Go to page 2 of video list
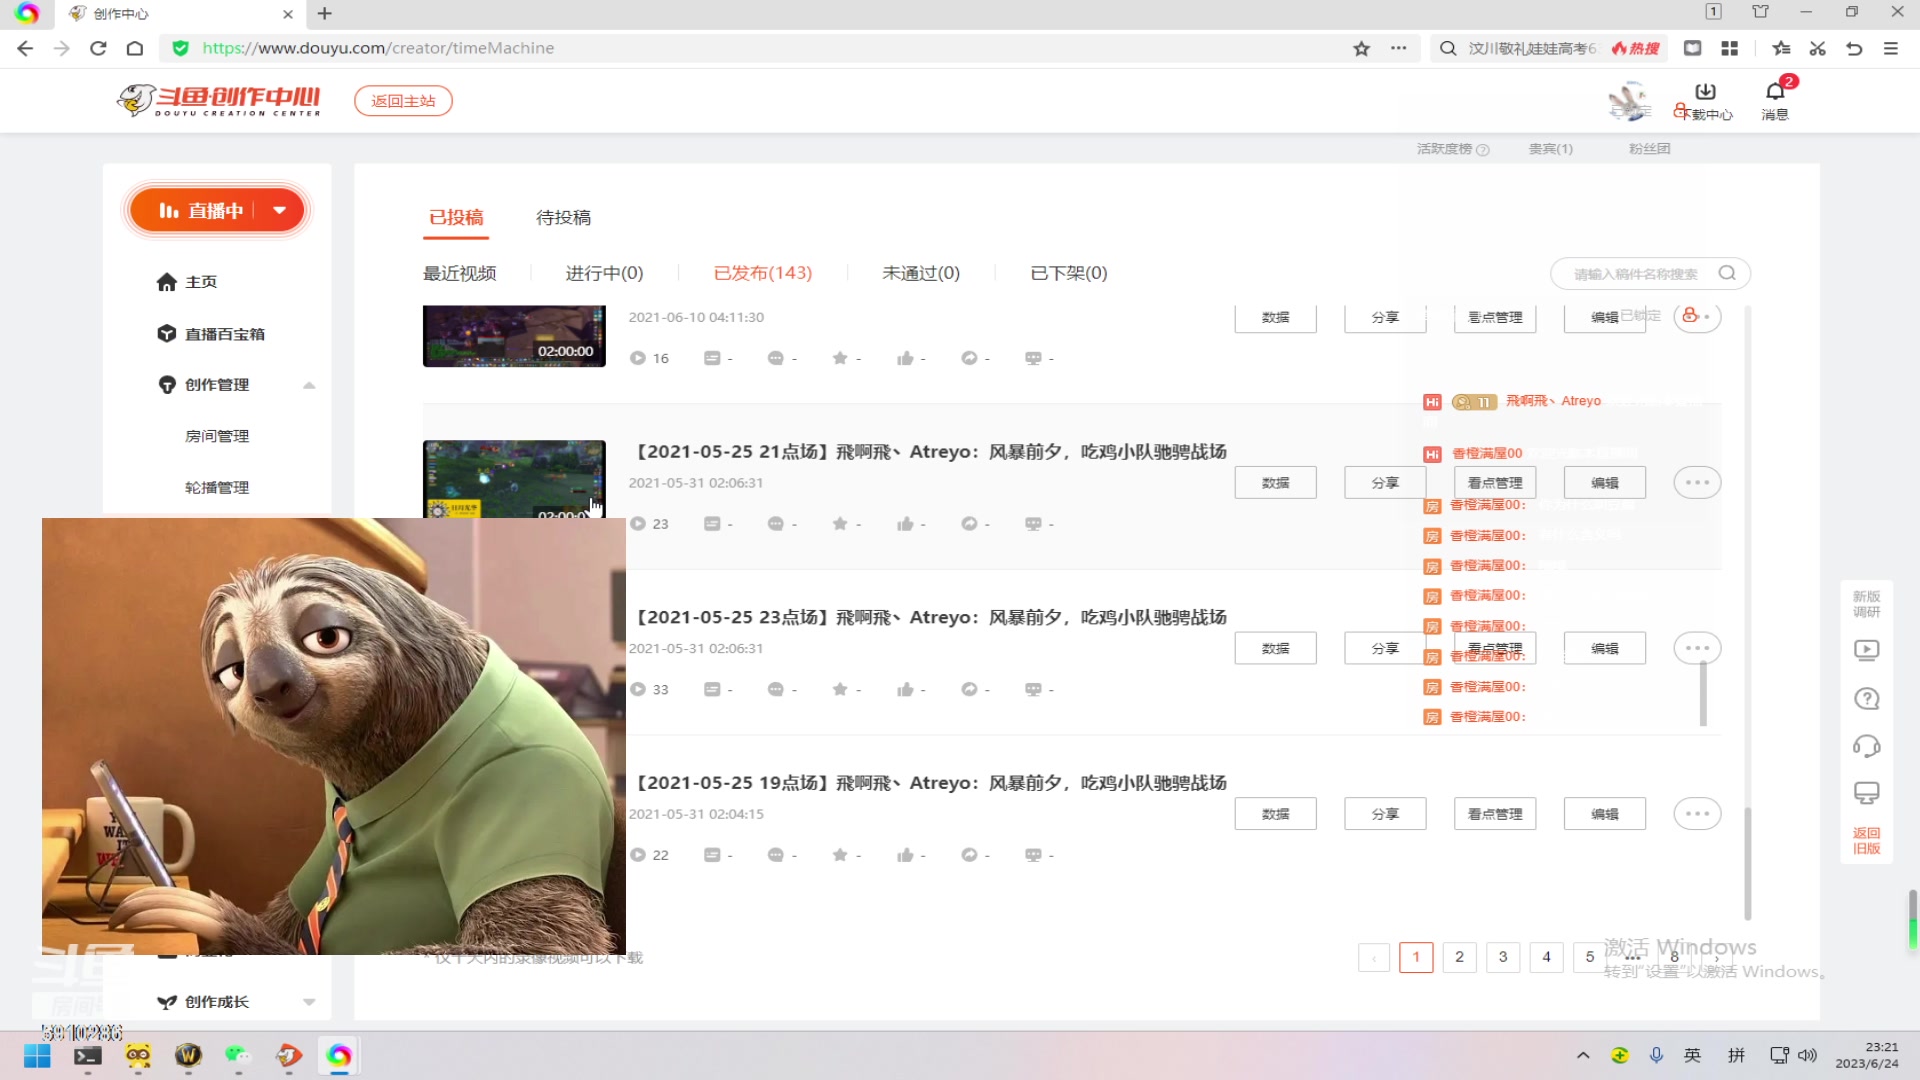1920x1080 pixels. pos(1459,957)
